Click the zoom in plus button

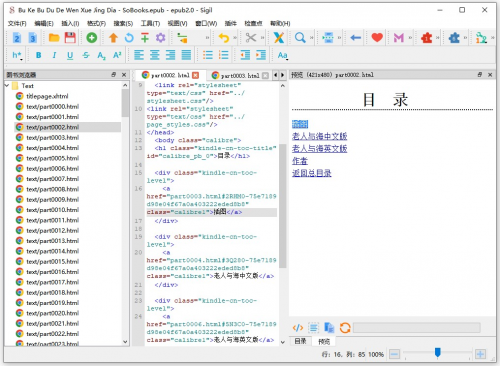pyautogui.click(x=480, y=354)
